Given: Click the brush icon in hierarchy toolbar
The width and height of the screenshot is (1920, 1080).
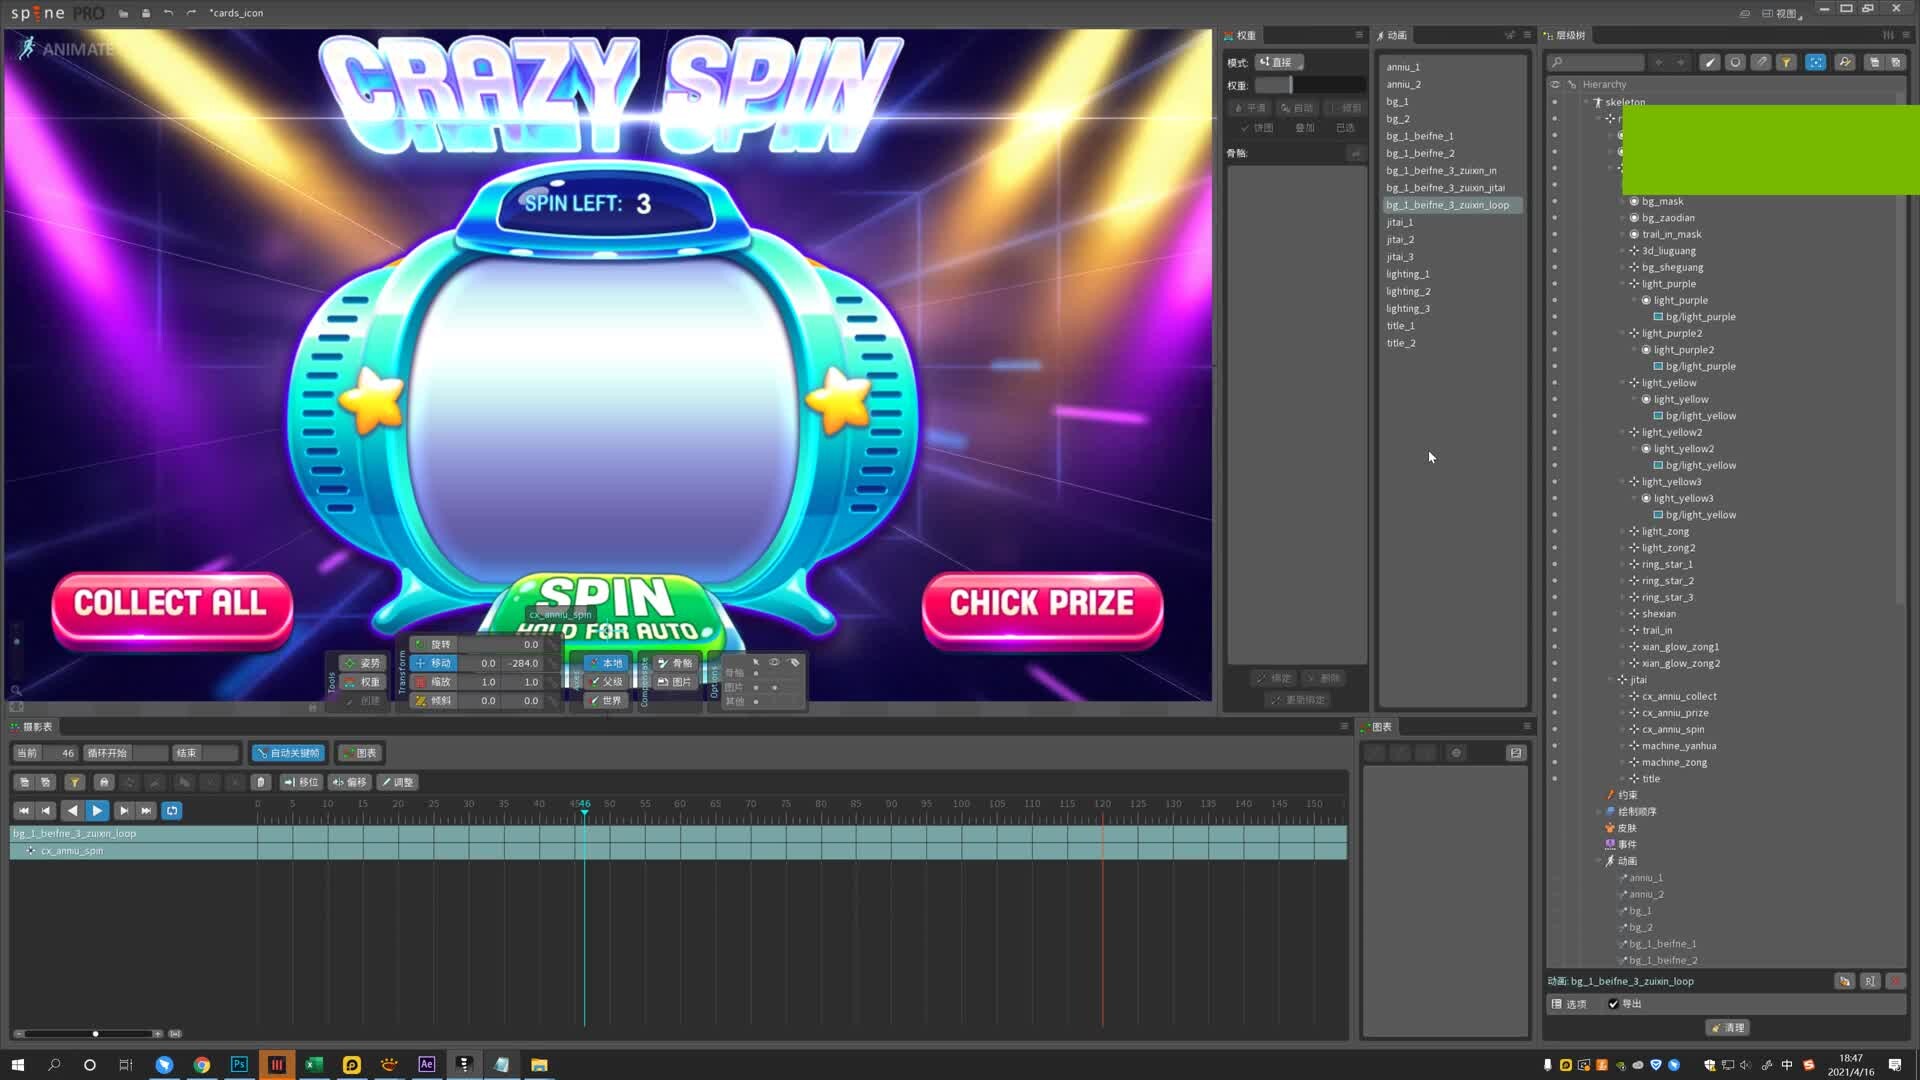Looking at the screenshot, I should [1710, 62].
